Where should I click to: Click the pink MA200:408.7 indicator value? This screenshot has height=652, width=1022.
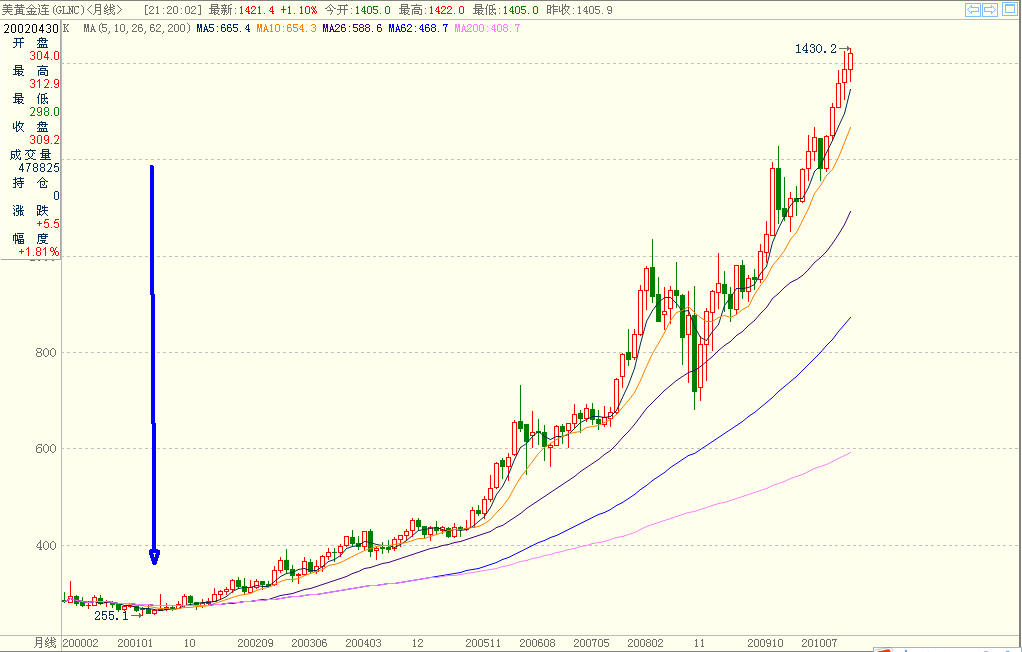(487, 29)
